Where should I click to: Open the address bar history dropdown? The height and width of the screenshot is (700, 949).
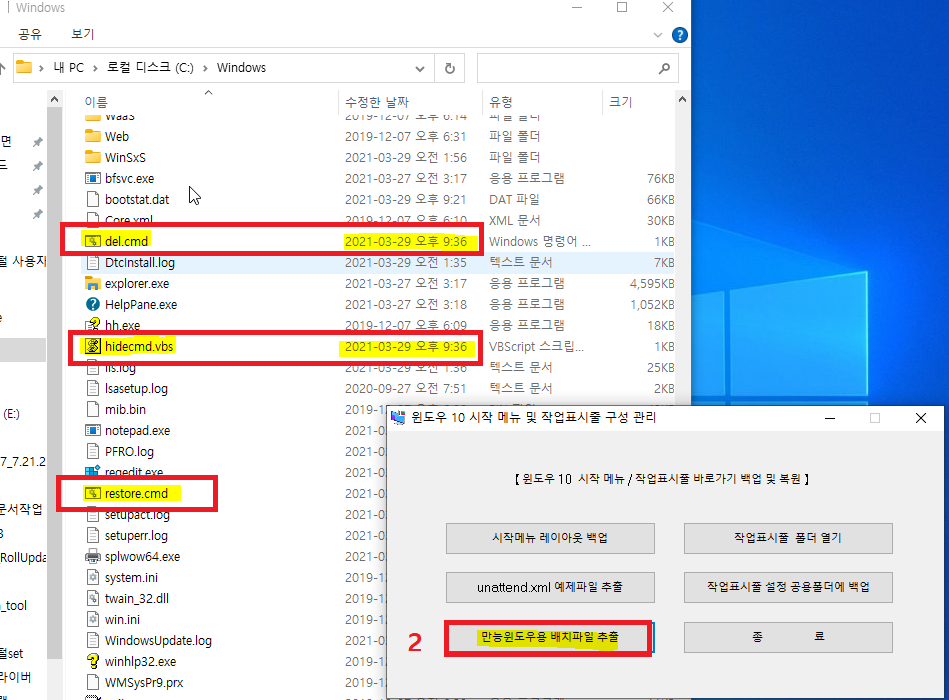pos(419,68)
